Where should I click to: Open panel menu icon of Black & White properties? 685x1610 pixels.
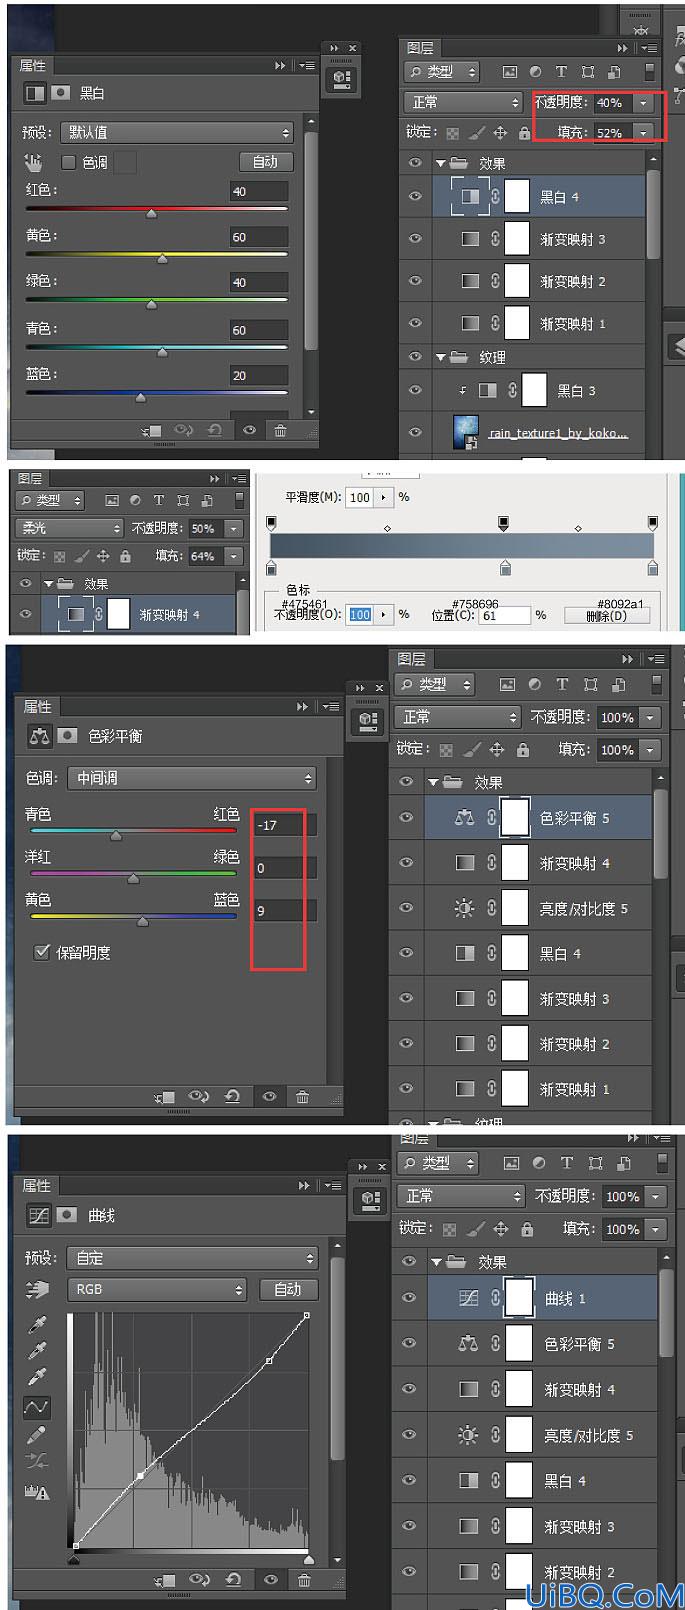[x=307, y=65]
